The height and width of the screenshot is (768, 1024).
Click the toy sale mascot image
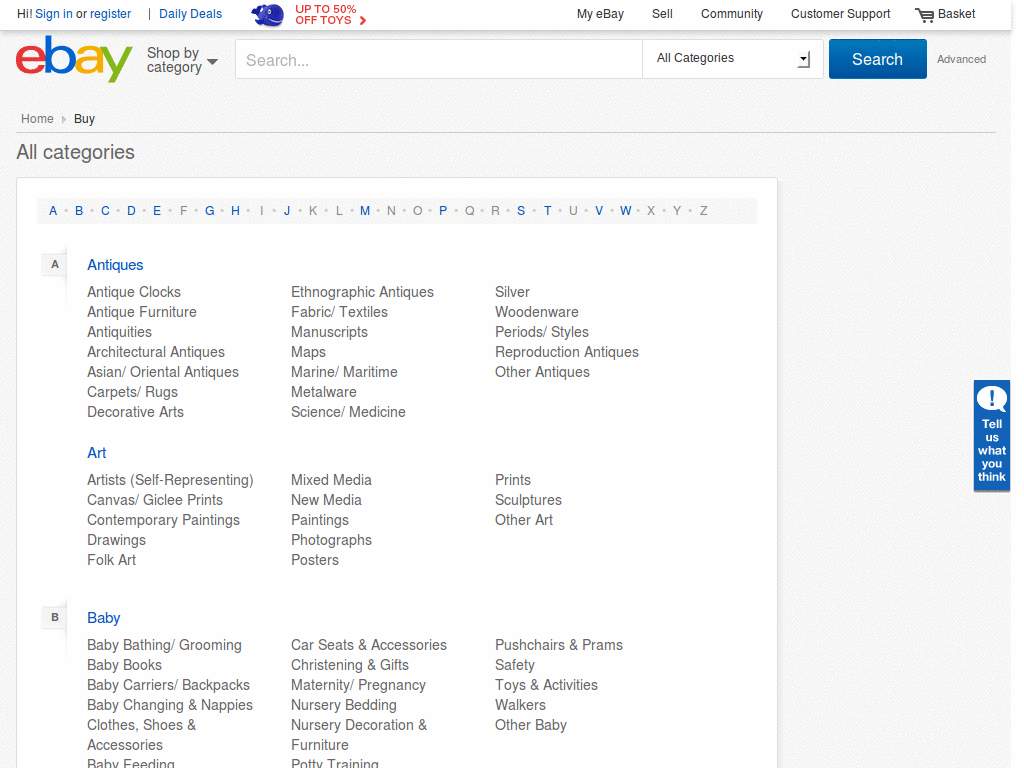268,14
